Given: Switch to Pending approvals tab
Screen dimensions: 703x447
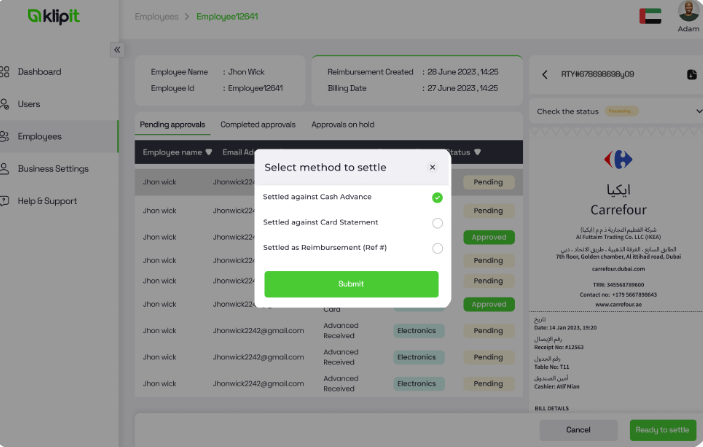Looking at the screenshot, I should 172,125.
